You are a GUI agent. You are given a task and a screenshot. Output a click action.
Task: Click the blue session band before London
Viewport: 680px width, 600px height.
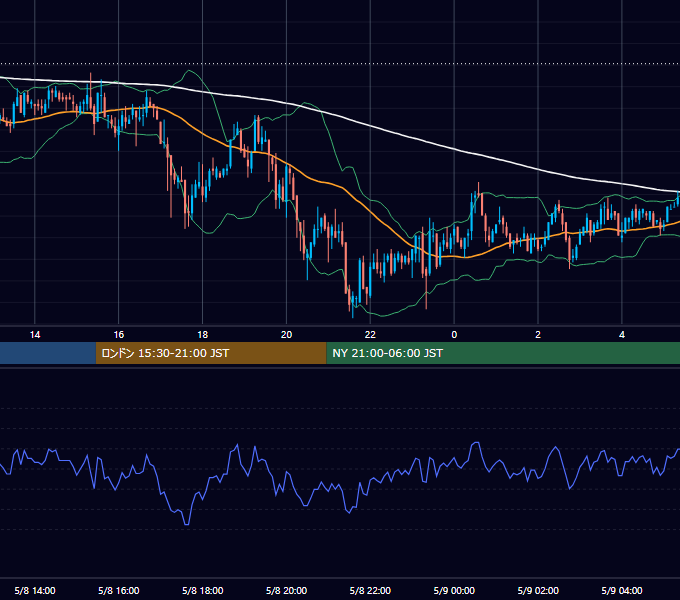(x=48, y=353)
